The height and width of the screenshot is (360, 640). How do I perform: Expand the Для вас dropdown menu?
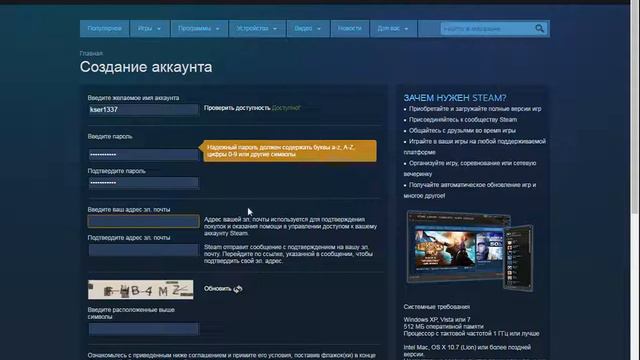coord(393,29)
